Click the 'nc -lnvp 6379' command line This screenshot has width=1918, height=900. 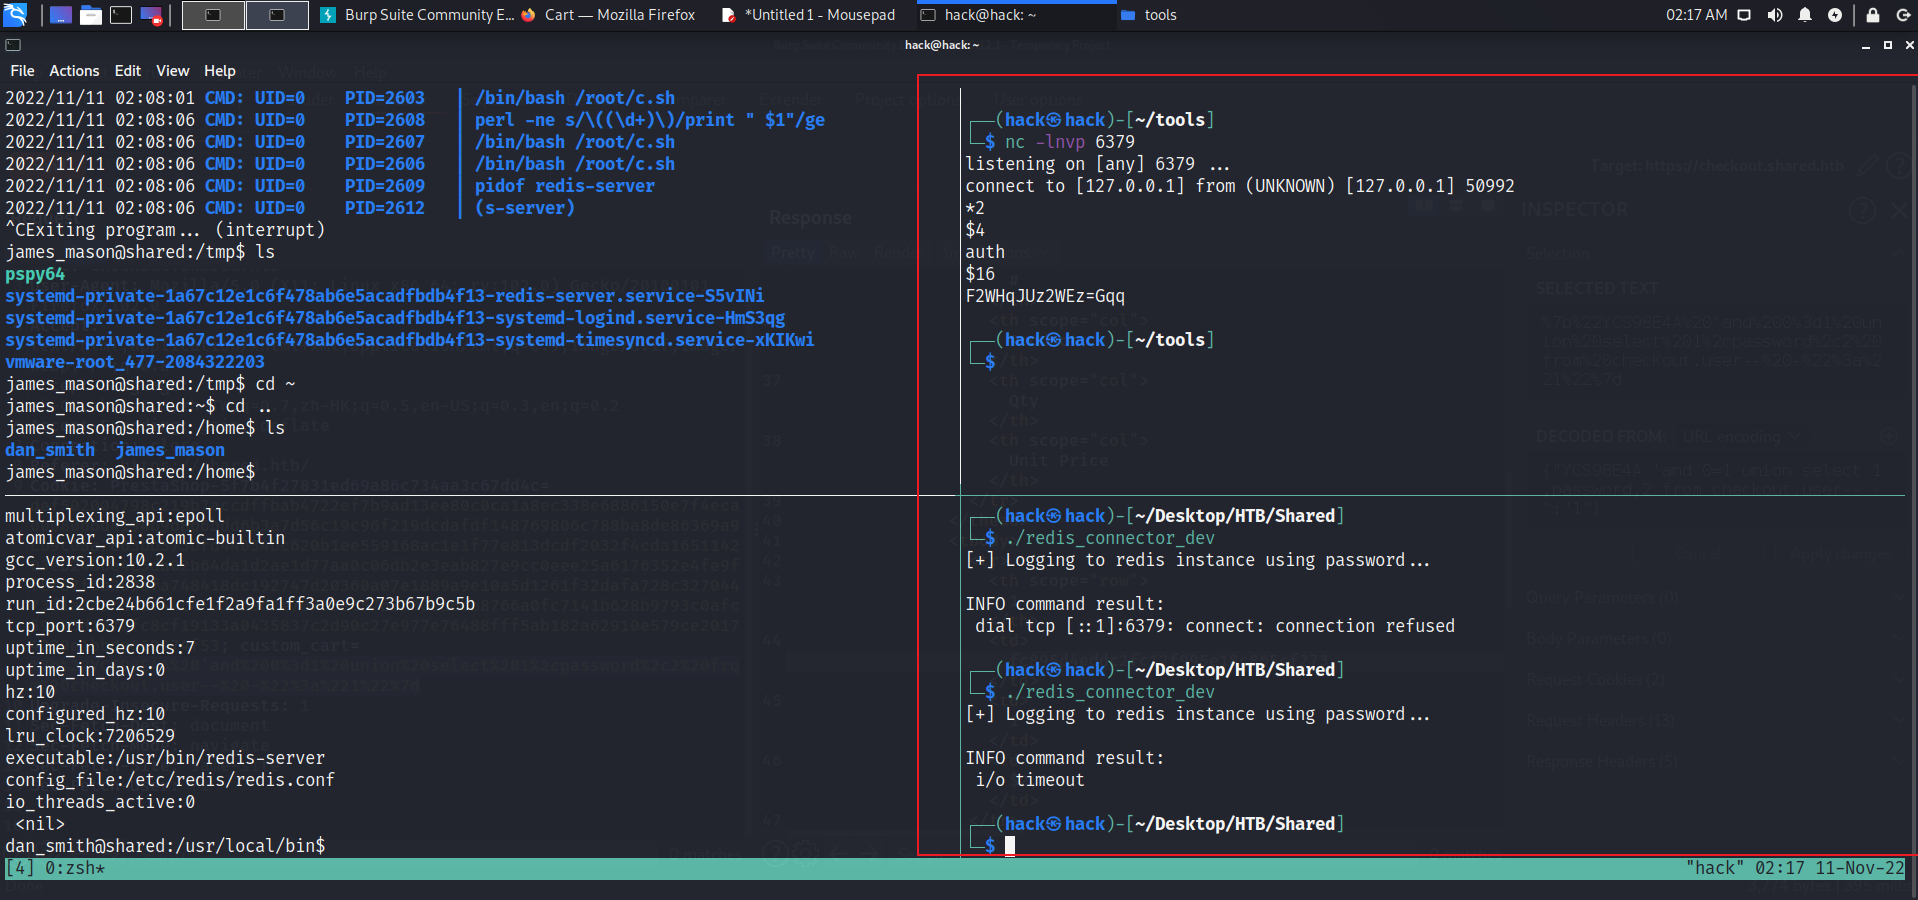pyautogui.click(x=1070, y=142)
